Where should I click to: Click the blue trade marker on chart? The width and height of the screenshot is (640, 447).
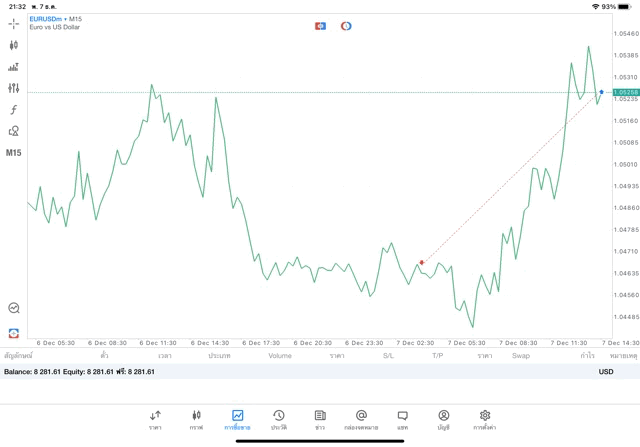601,92
